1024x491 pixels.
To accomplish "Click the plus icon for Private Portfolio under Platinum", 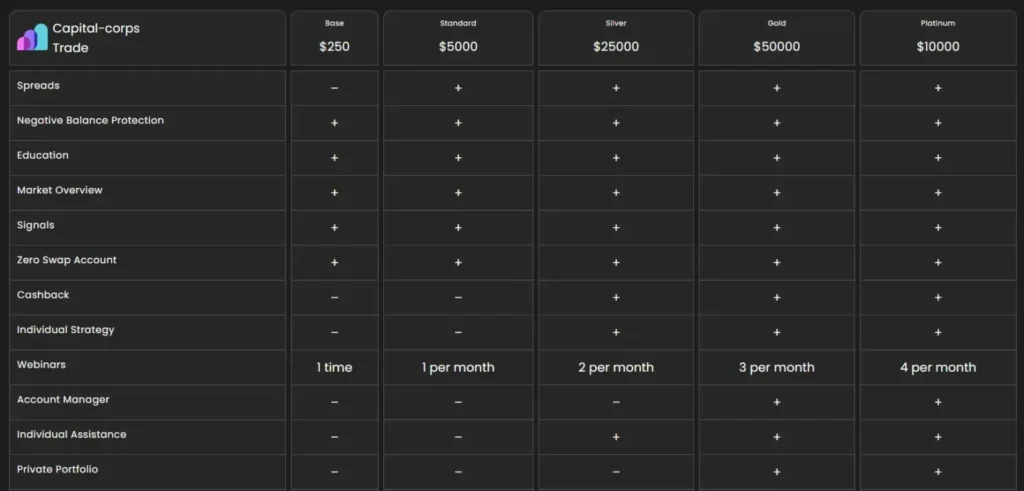I will pyautogui.click(x=938, y=472).
